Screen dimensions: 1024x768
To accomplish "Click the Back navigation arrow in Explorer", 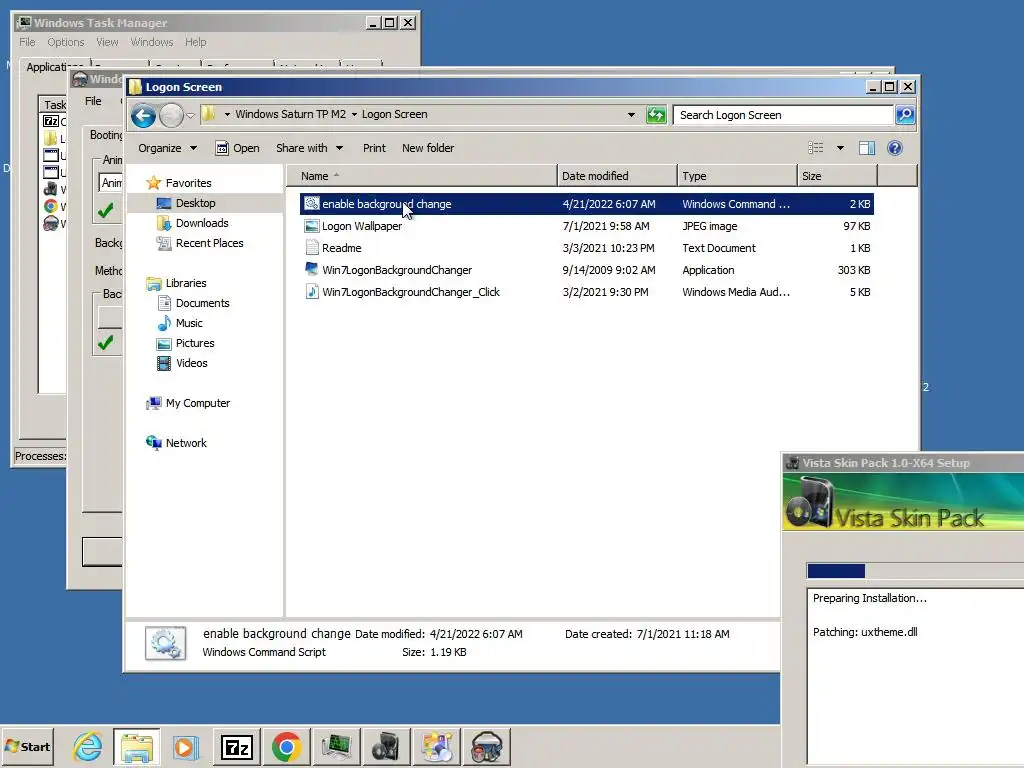I will (143, 116).
